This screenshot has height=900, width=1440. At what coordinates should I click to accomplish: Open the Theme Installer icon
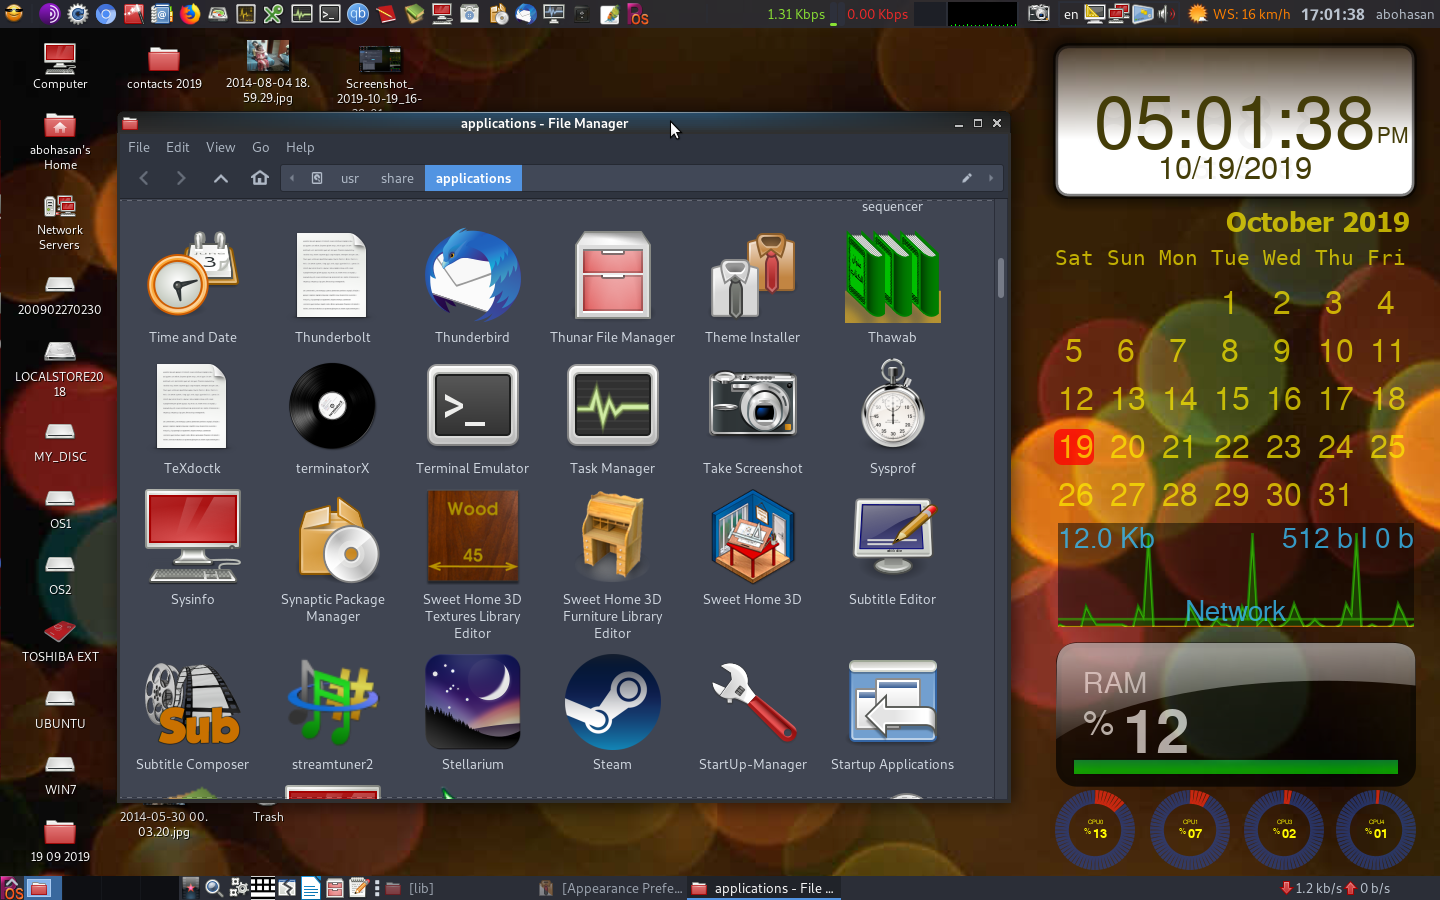753,277
